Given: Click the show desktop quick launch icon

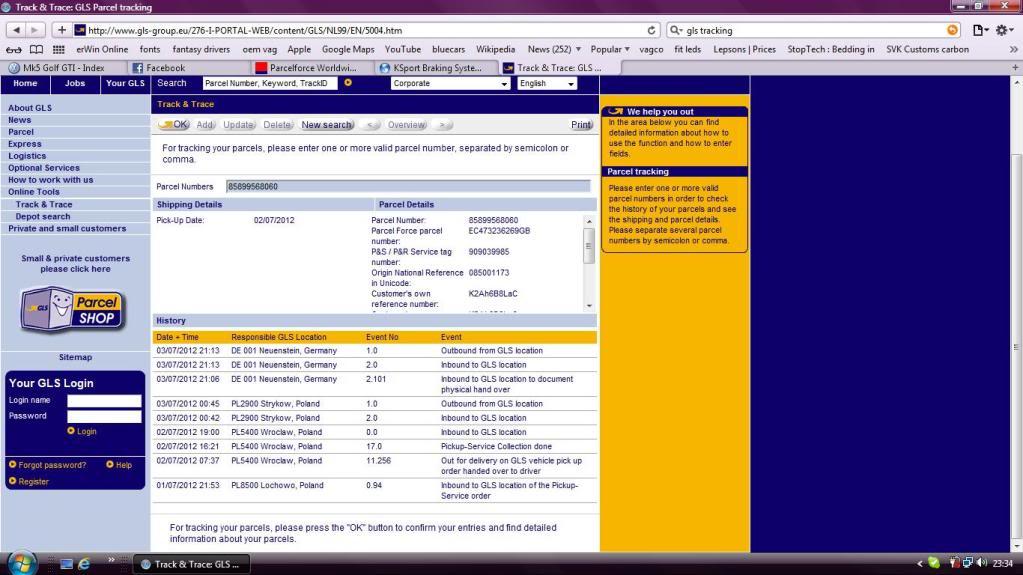Looking at the screenshot, I should (66, 564).
